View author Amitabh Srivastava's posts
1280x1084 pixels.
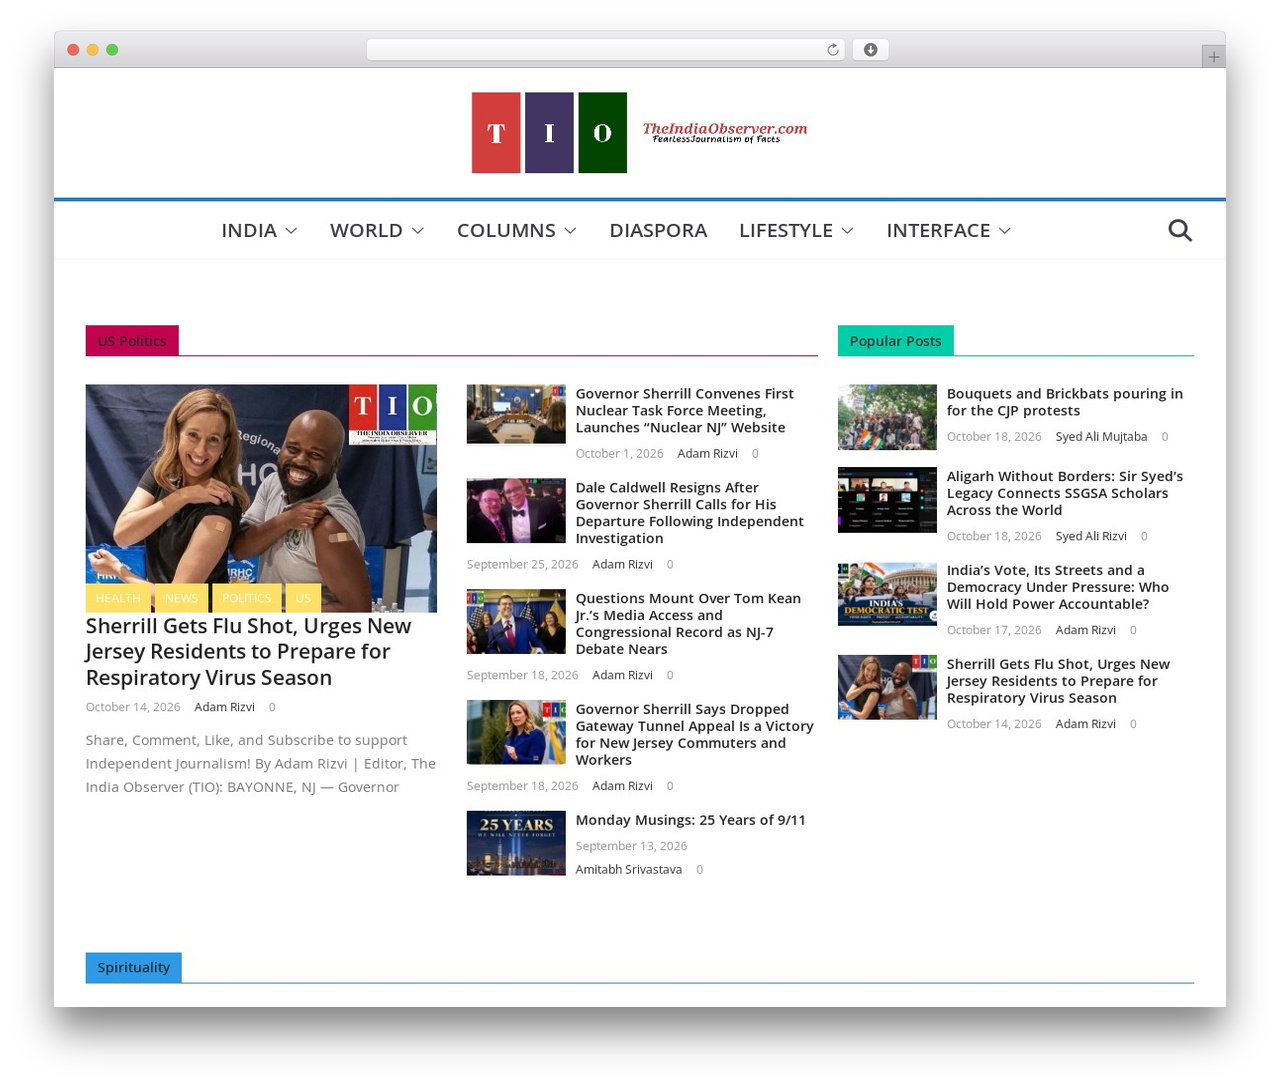coord(628,870)
